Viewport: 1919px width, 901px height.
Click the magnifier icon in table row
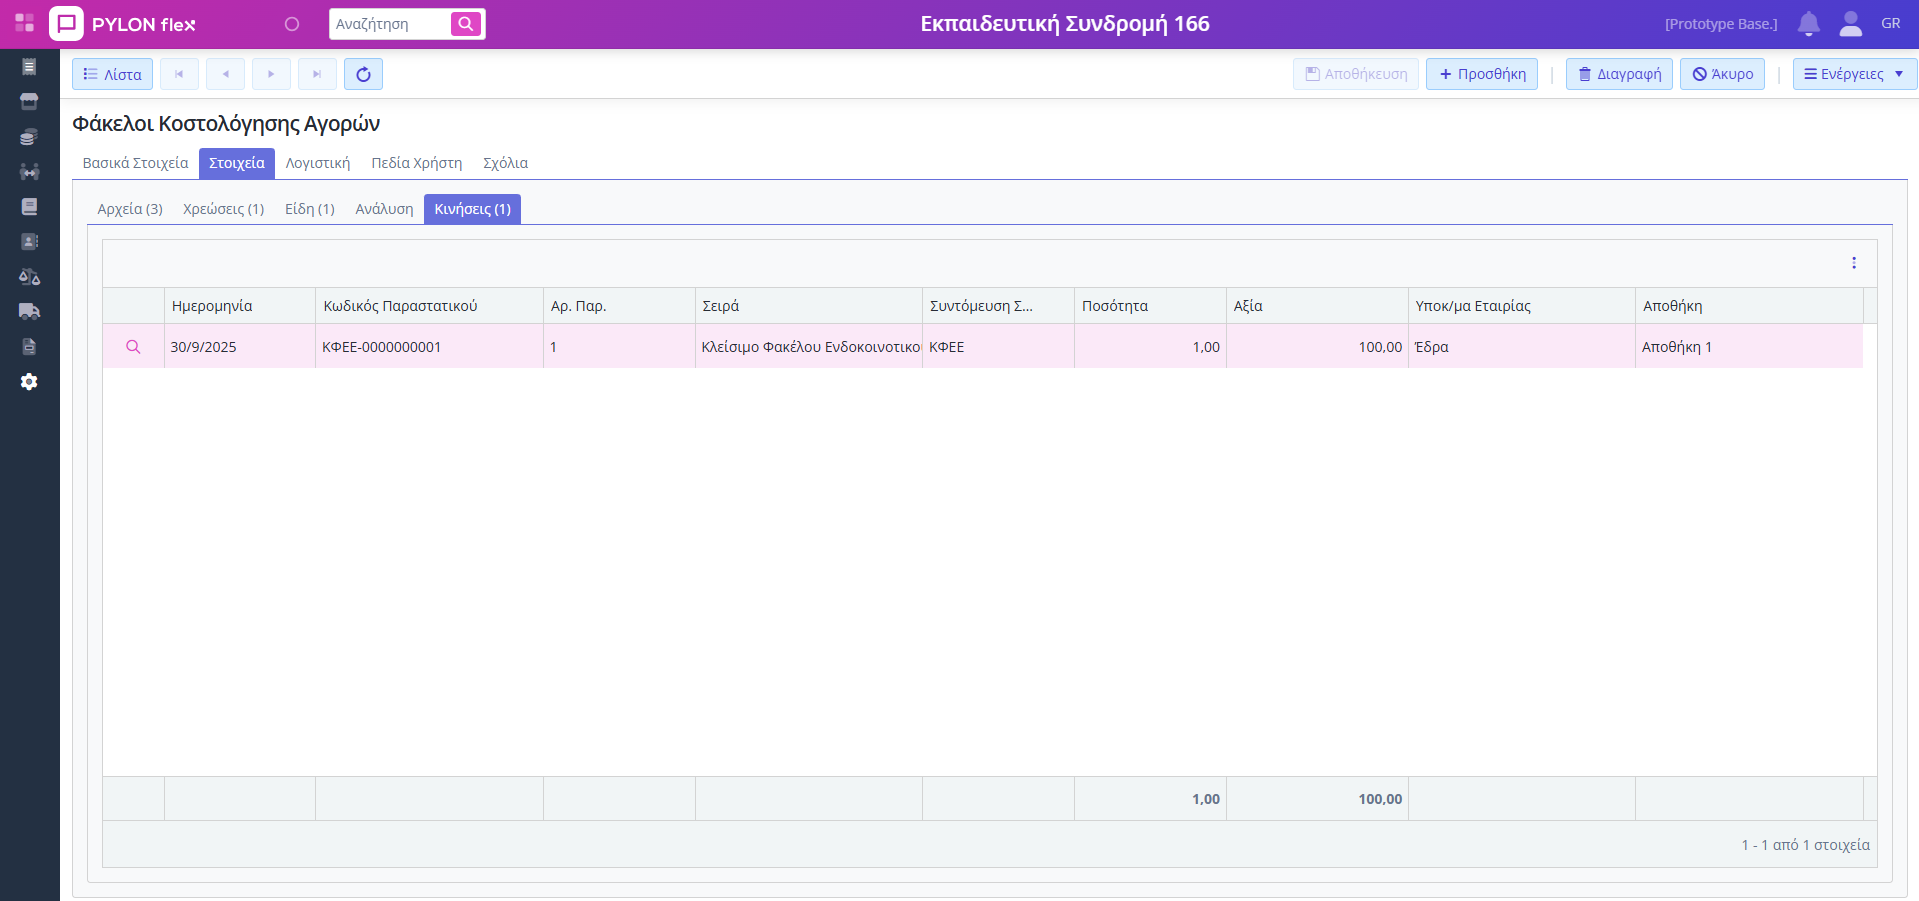click(133, 347)
